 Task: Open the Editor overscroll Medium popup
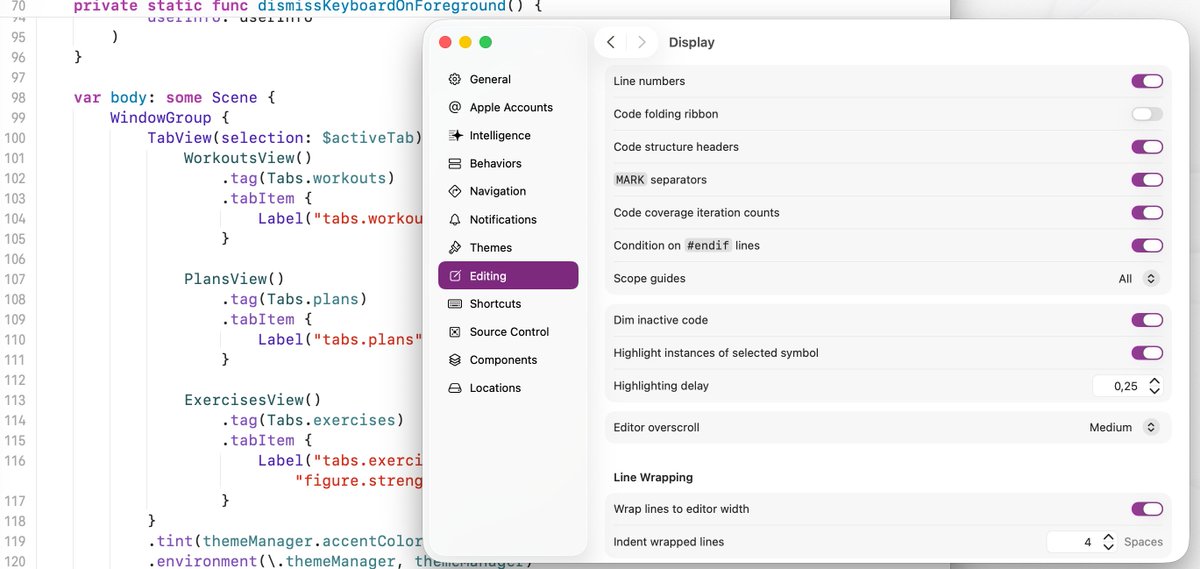click(x=1123, y=427)
